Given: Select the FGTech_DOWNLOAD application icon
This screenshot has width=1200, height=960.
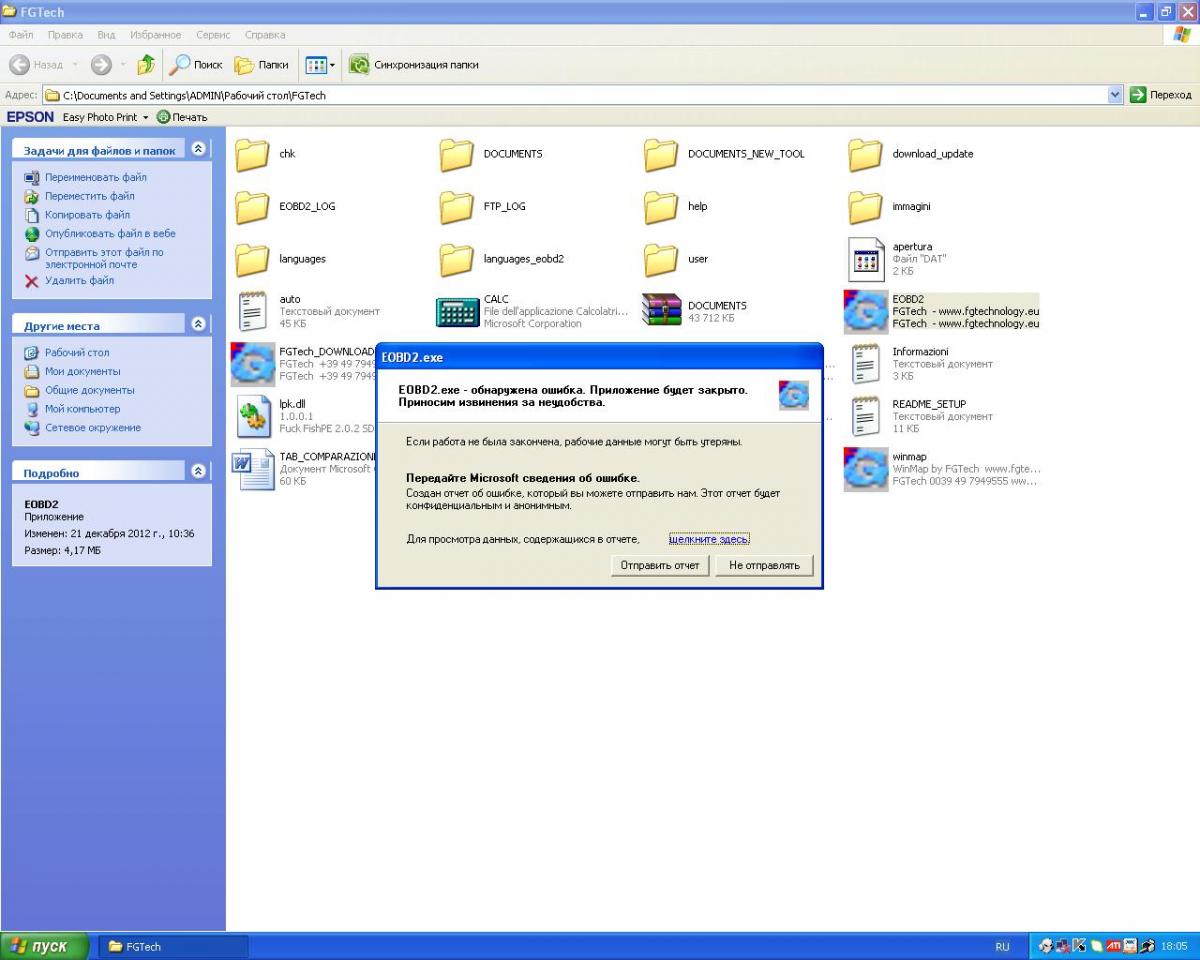Looking at the screenshot, I should pyautogui.click(x=253, y=364).
